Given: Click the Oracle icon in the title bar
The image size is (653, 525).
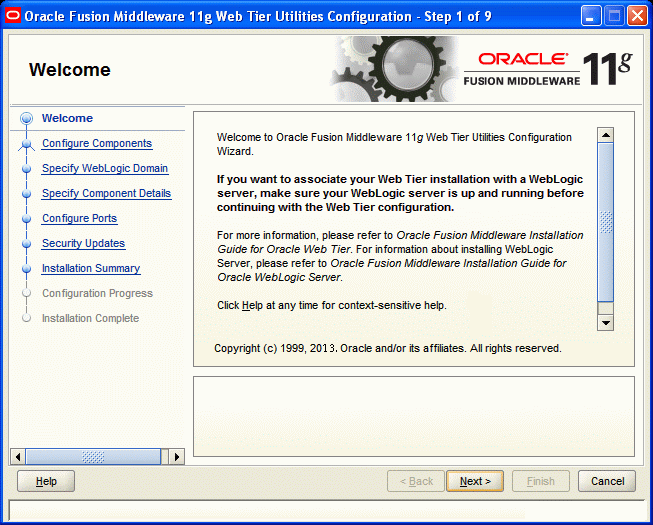Looking at the screenshot, I should click(x=13, y=16).
